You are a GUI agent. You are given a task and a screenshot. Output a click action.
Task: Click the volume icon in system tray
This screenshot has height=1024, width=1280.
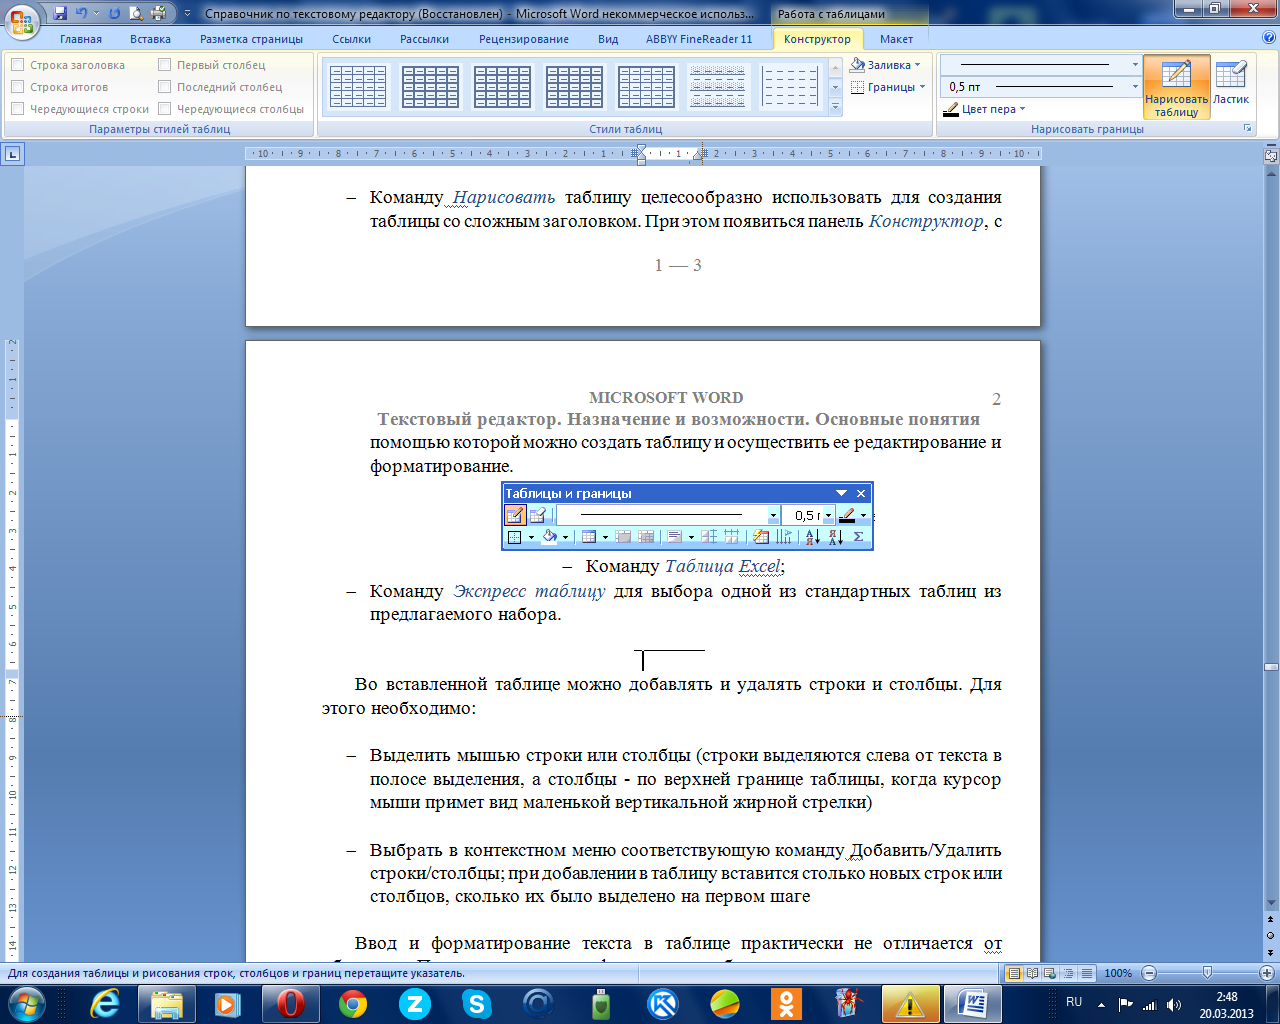pyautogui.click(x=1173, y=1004)
